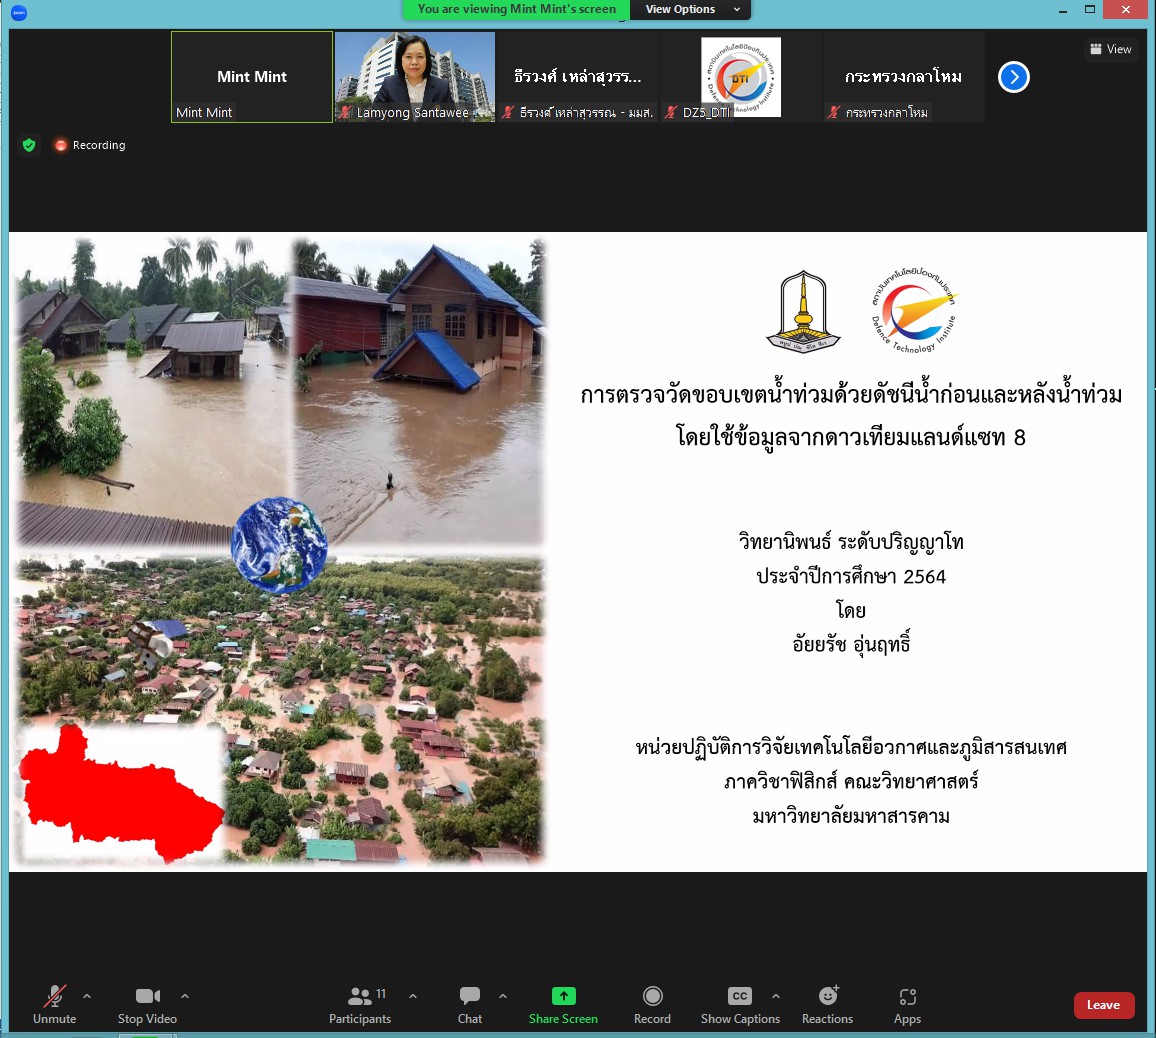This screenshot has width=1156, height=1038.
Task: Click 'You are viewing Mint Mint's screen' banner
Action: pyautogui.click(x=516, y=10)
